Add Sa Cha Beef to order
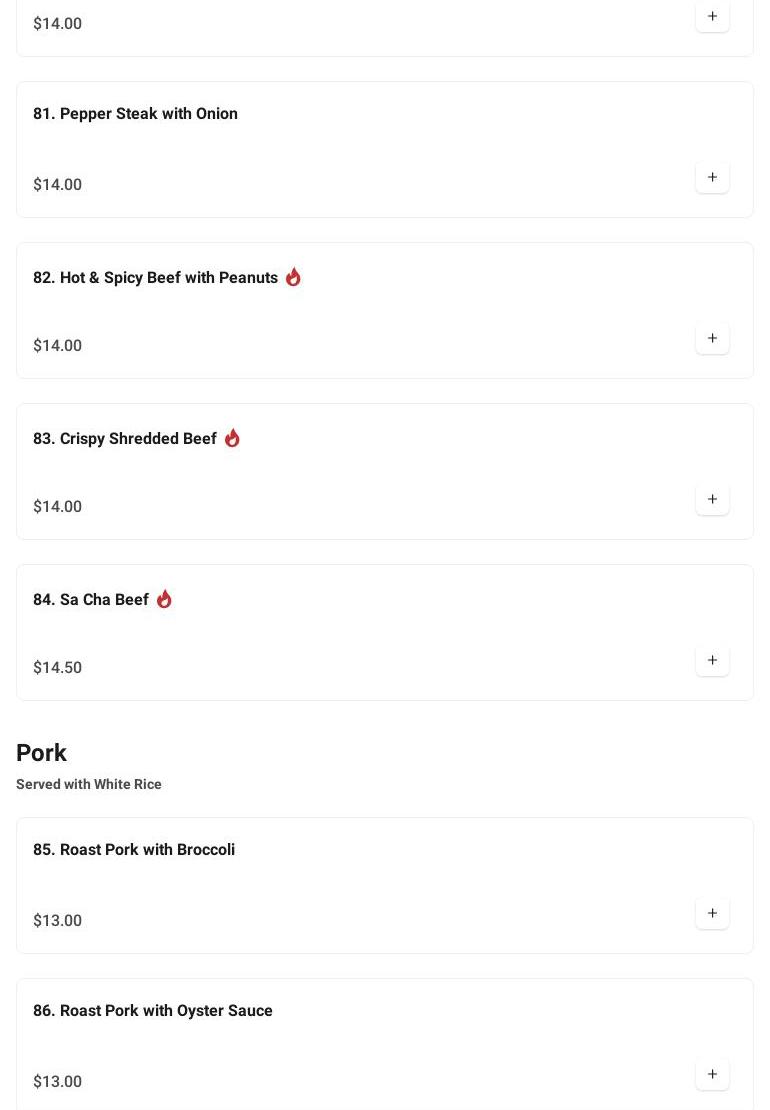This screenshot has width=770, height=1110. tap(712, 661)
